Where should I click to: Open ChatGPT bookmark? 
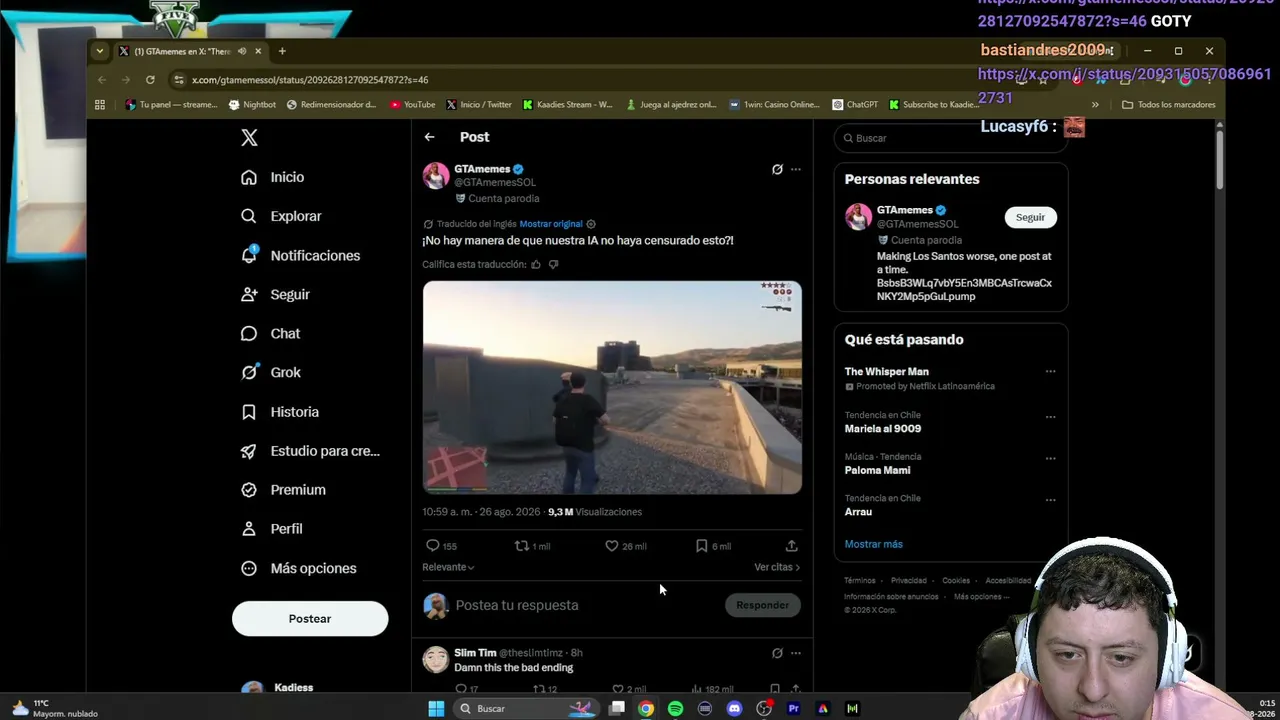(856, 105)
